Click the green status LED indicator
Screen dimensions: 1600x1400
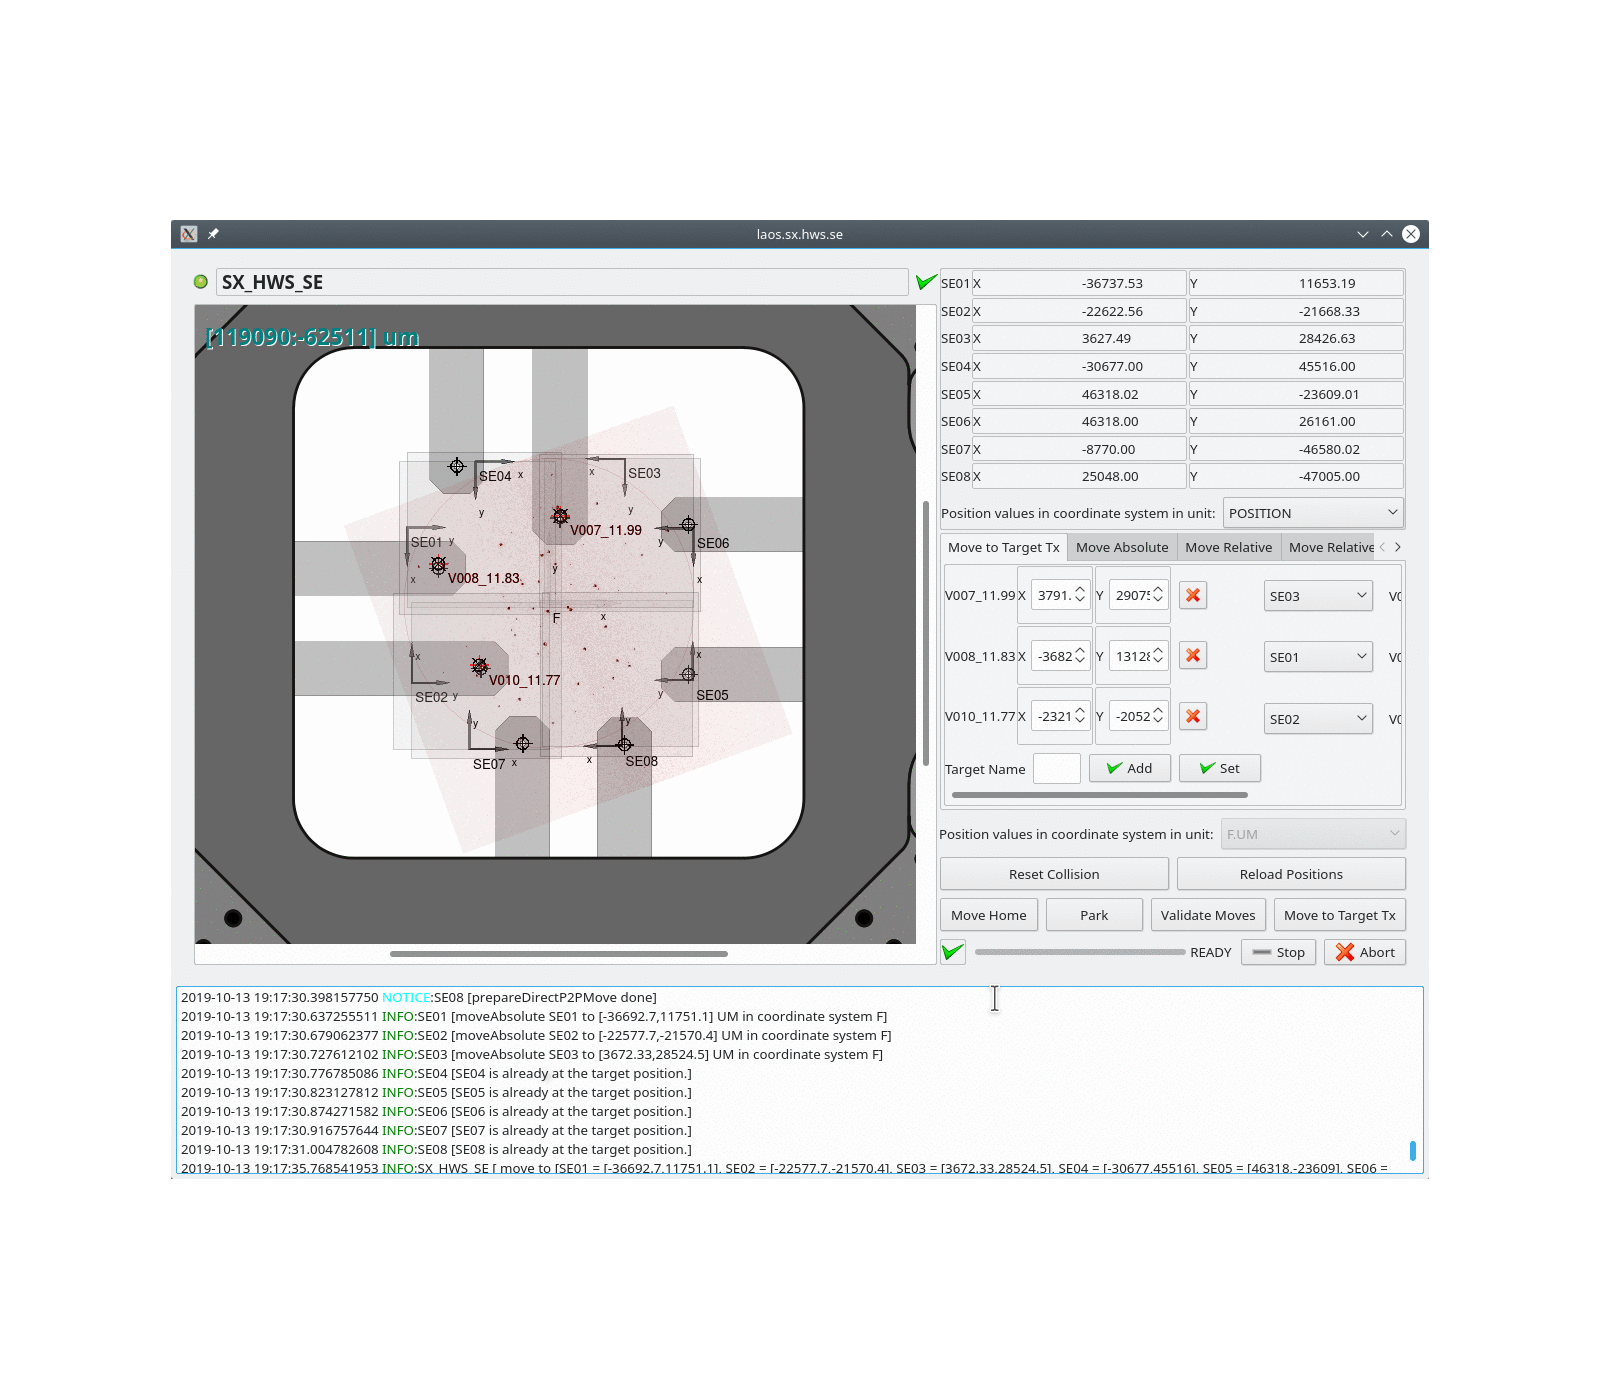tap(201, 282)
